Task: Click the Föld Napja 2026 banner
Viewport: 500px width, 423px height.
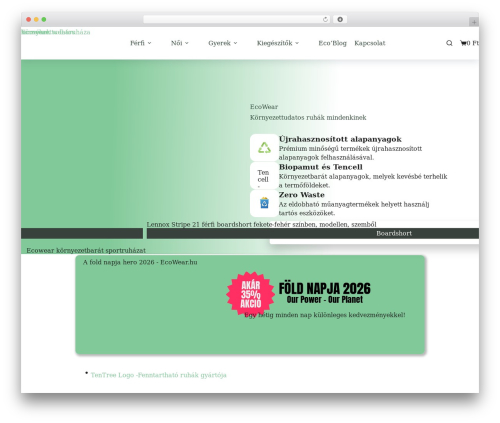Action: point(250,305)
